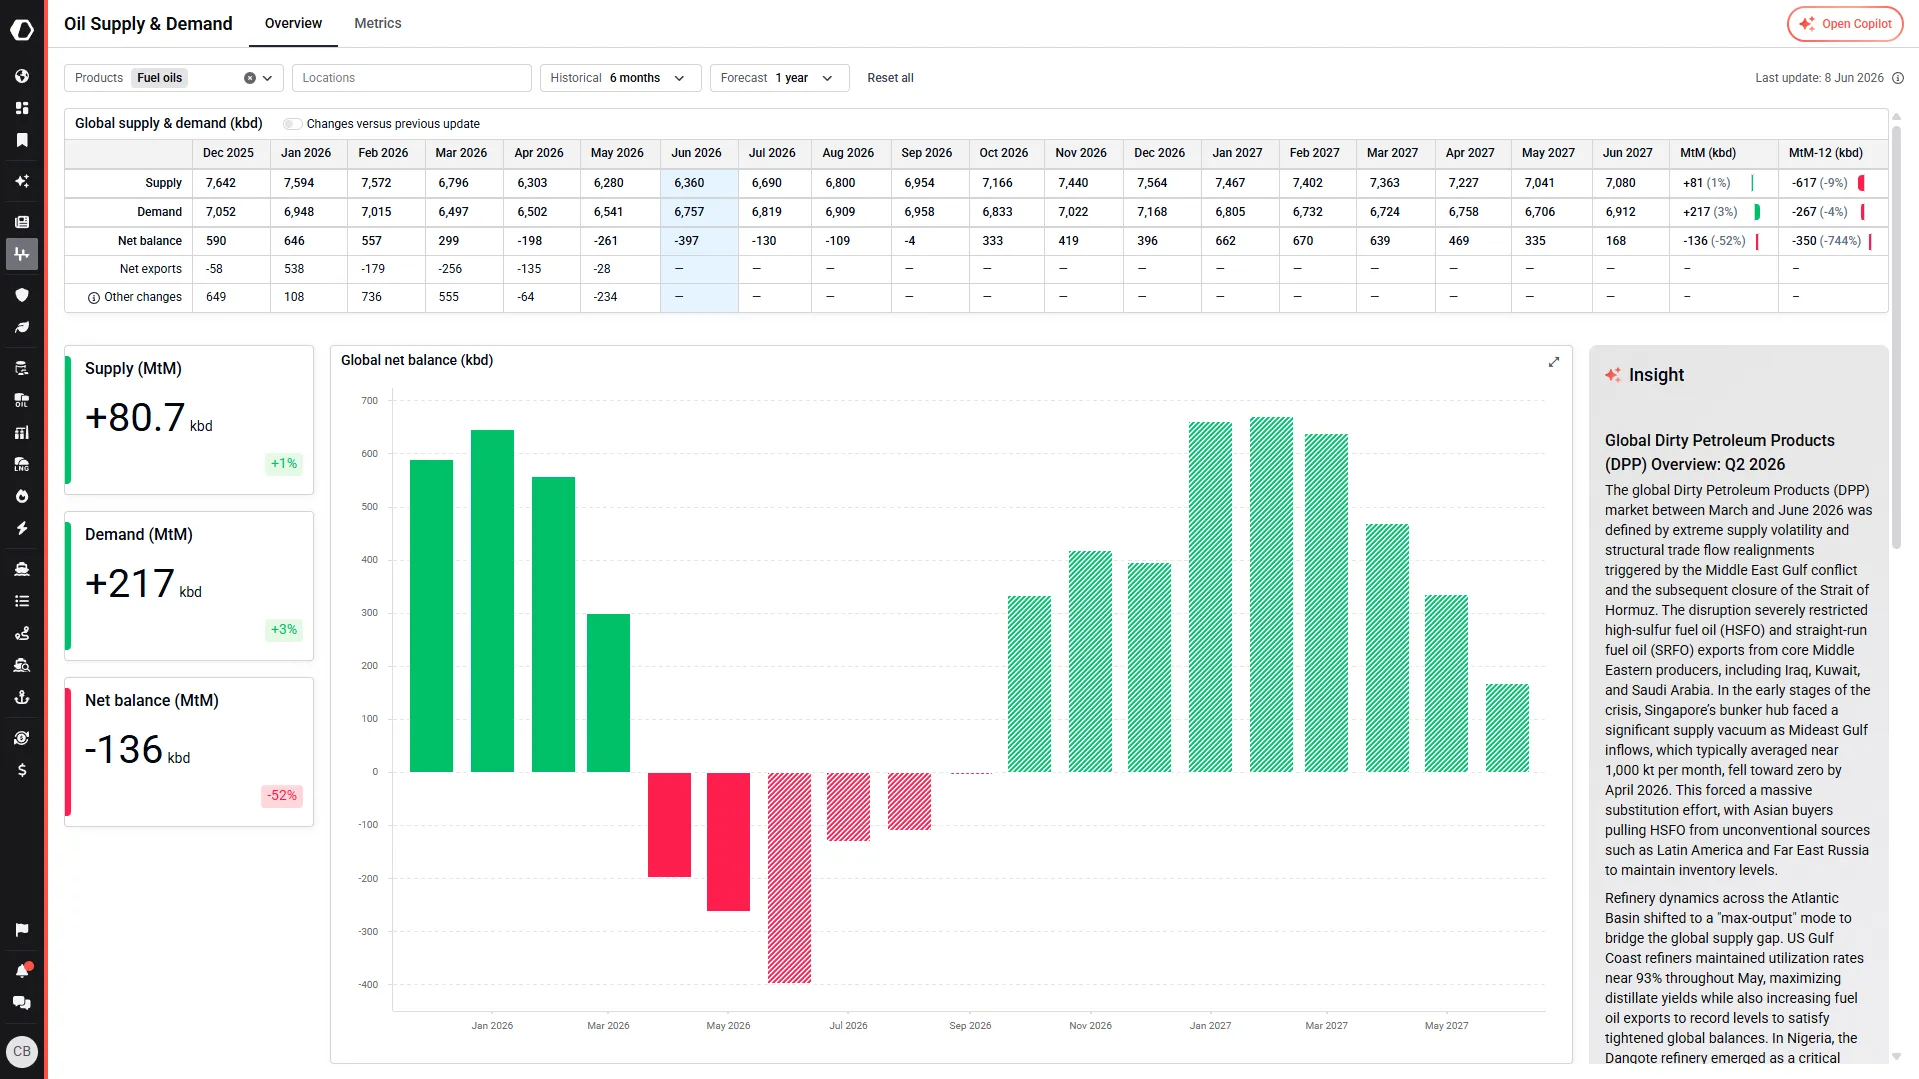Open the anchor ports sidebar icon
The height and width of the screenshot is (1079, 1919).
[x=22, y=697]
